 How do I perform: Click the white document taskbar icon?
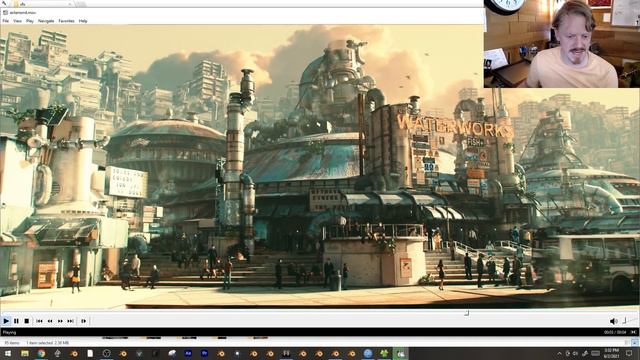[x=90, y=353]
